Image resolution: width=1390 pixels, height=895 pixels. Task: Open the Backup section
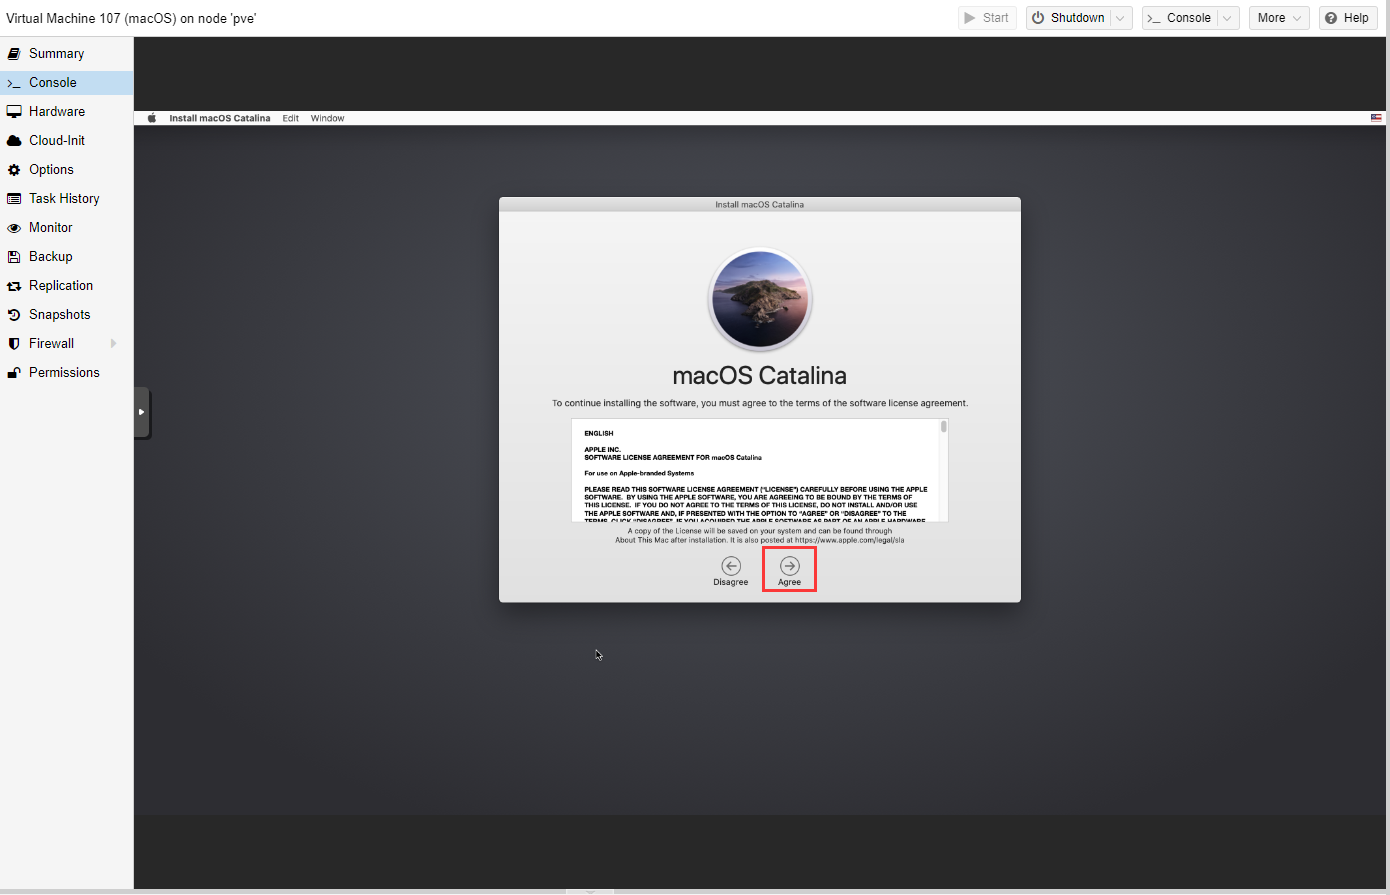pos(50,257)
